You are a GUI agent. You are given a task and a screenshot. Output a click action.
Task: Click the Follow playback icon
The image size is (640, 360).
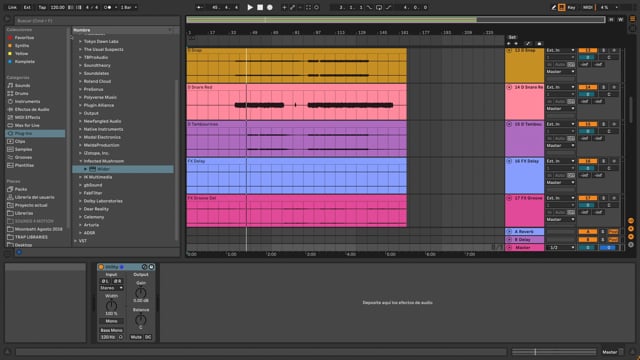(x=200, y=7)
